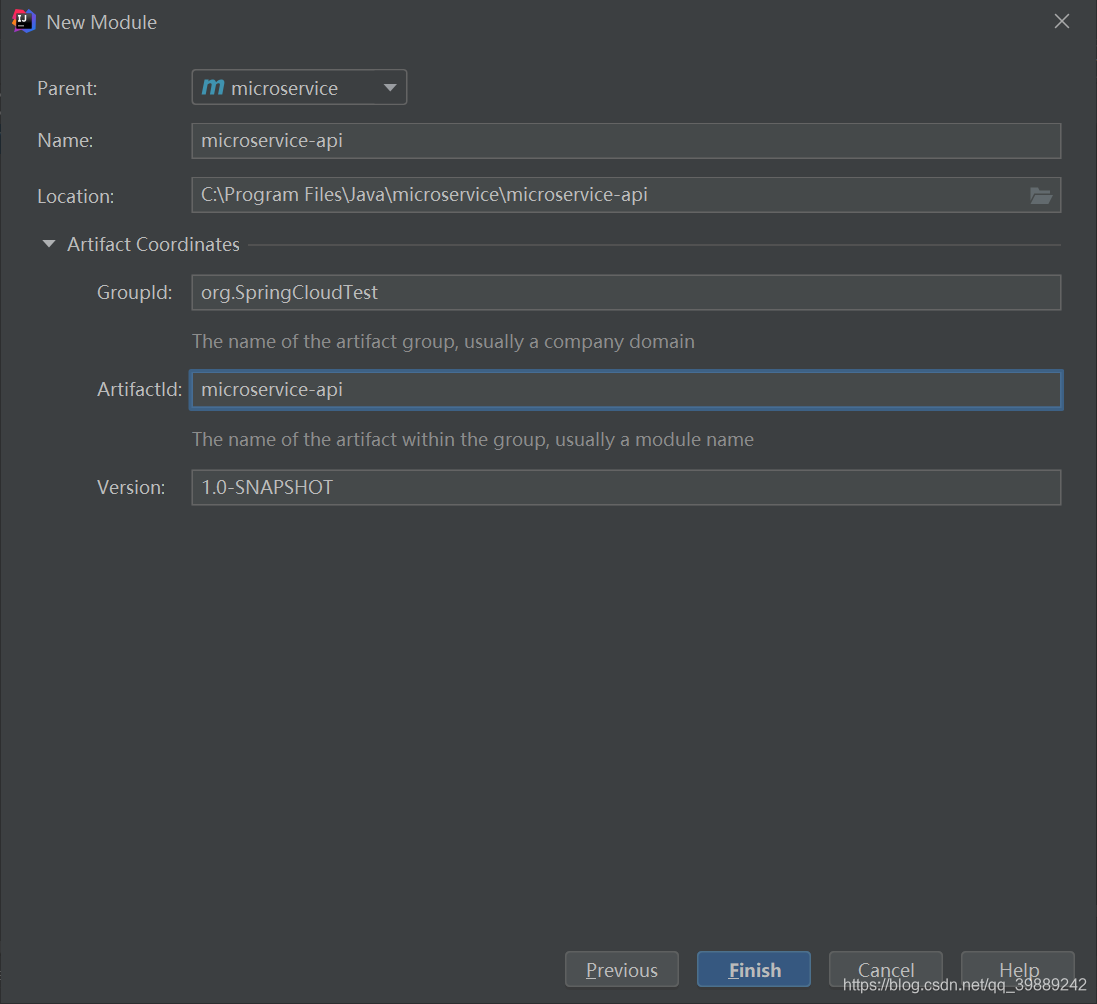Click the GroupId input field
The height and width of the screenshot is (1004, 1097).
coord(626,292)
